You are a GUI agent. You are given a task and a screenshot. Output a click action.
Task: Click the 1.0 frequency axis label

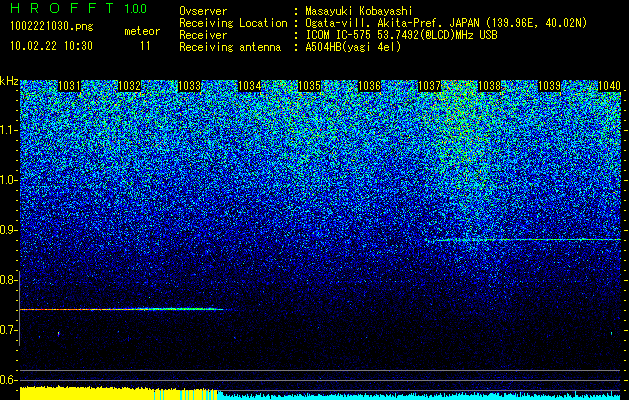(8, 180)
